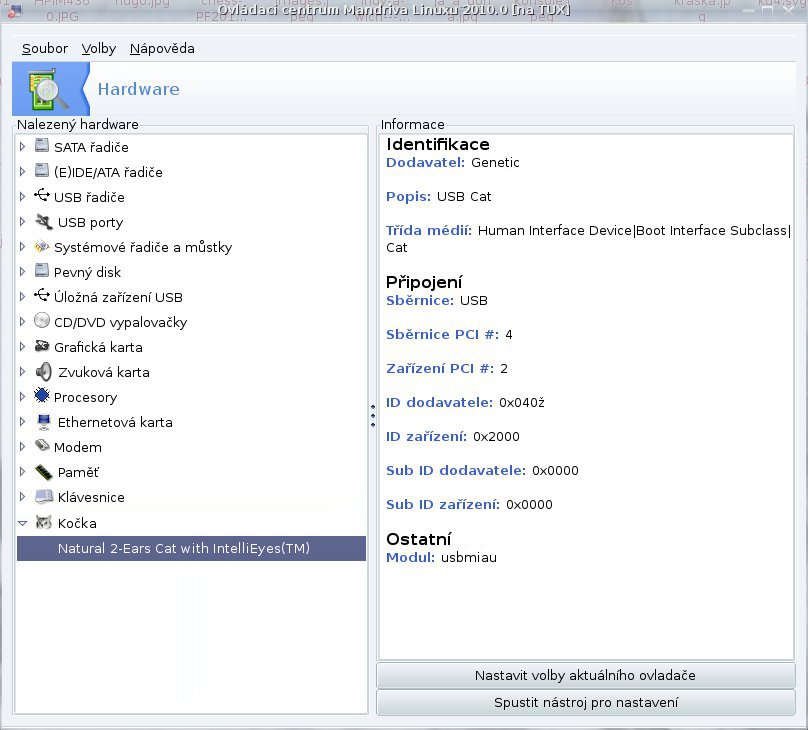808x730 pixels.
Task: Click the Hardware magnifier banner icon
Action: tap(49, 89)
